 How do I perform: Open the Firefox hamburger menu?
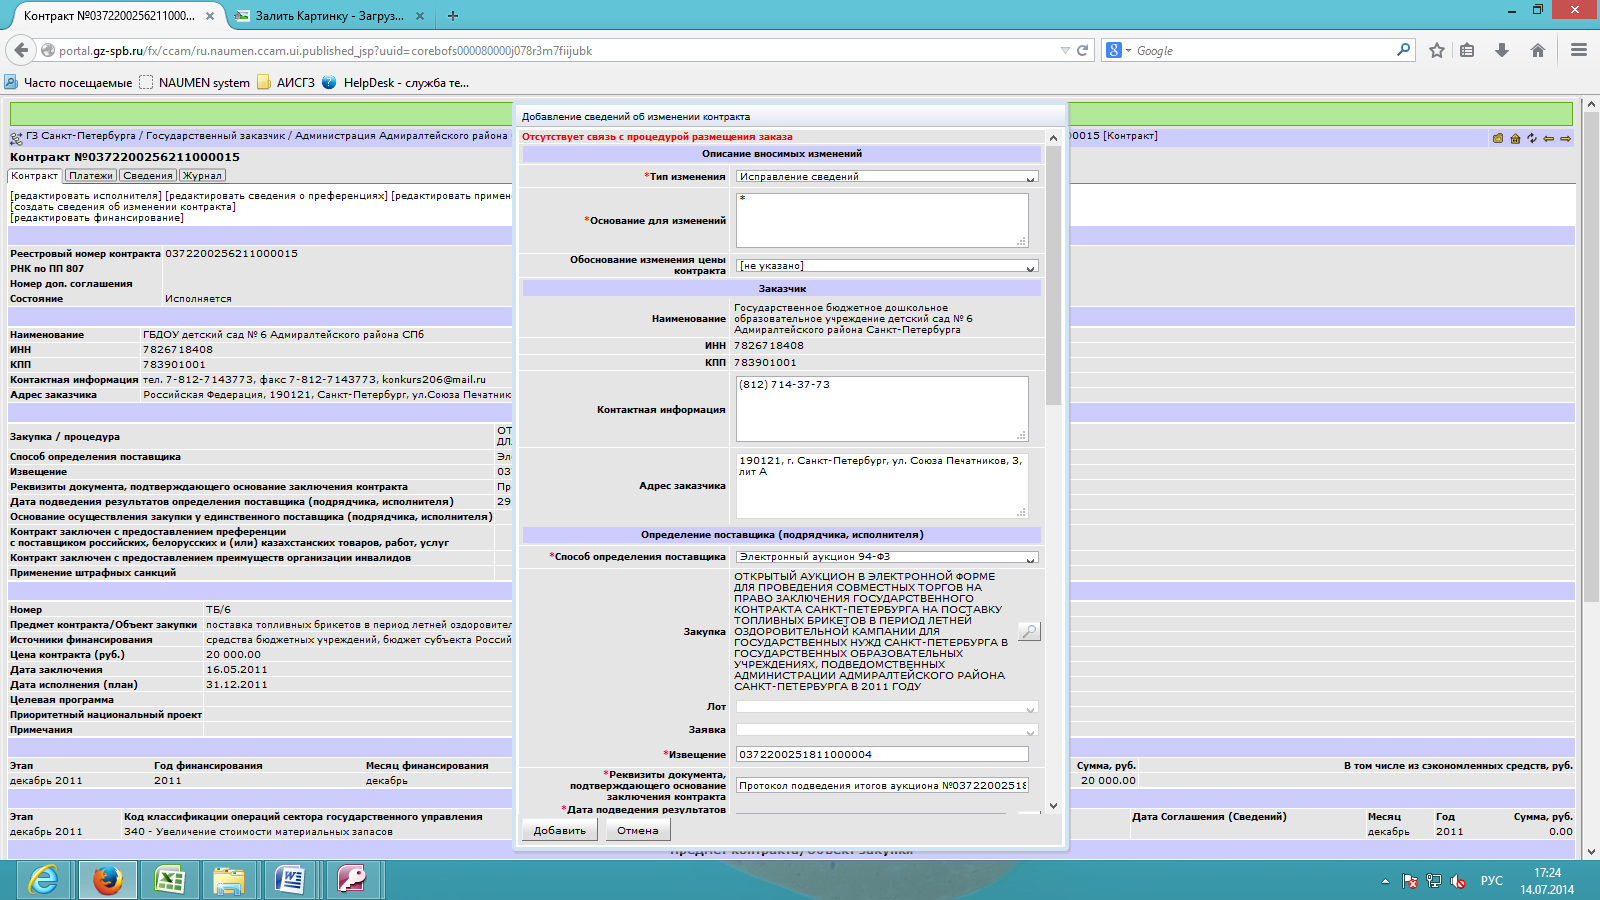1579,50
